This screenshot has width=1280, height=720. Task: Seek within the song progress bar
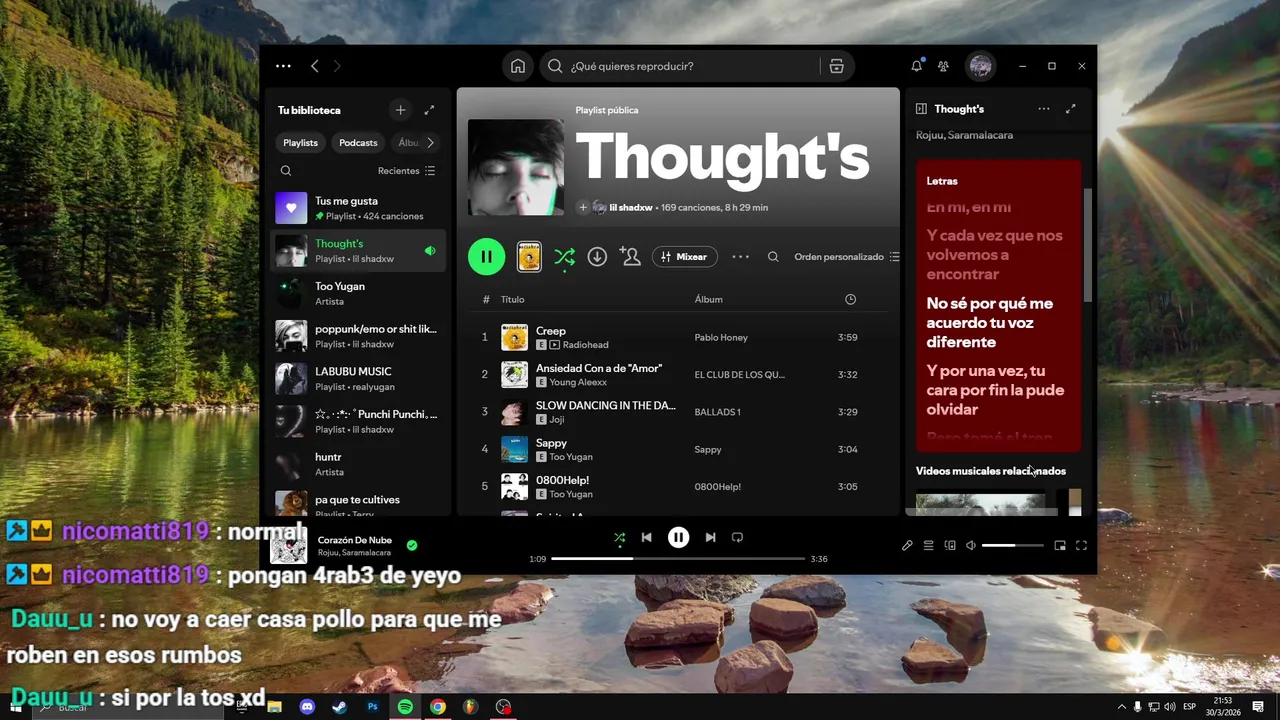[x=678, y=559]
